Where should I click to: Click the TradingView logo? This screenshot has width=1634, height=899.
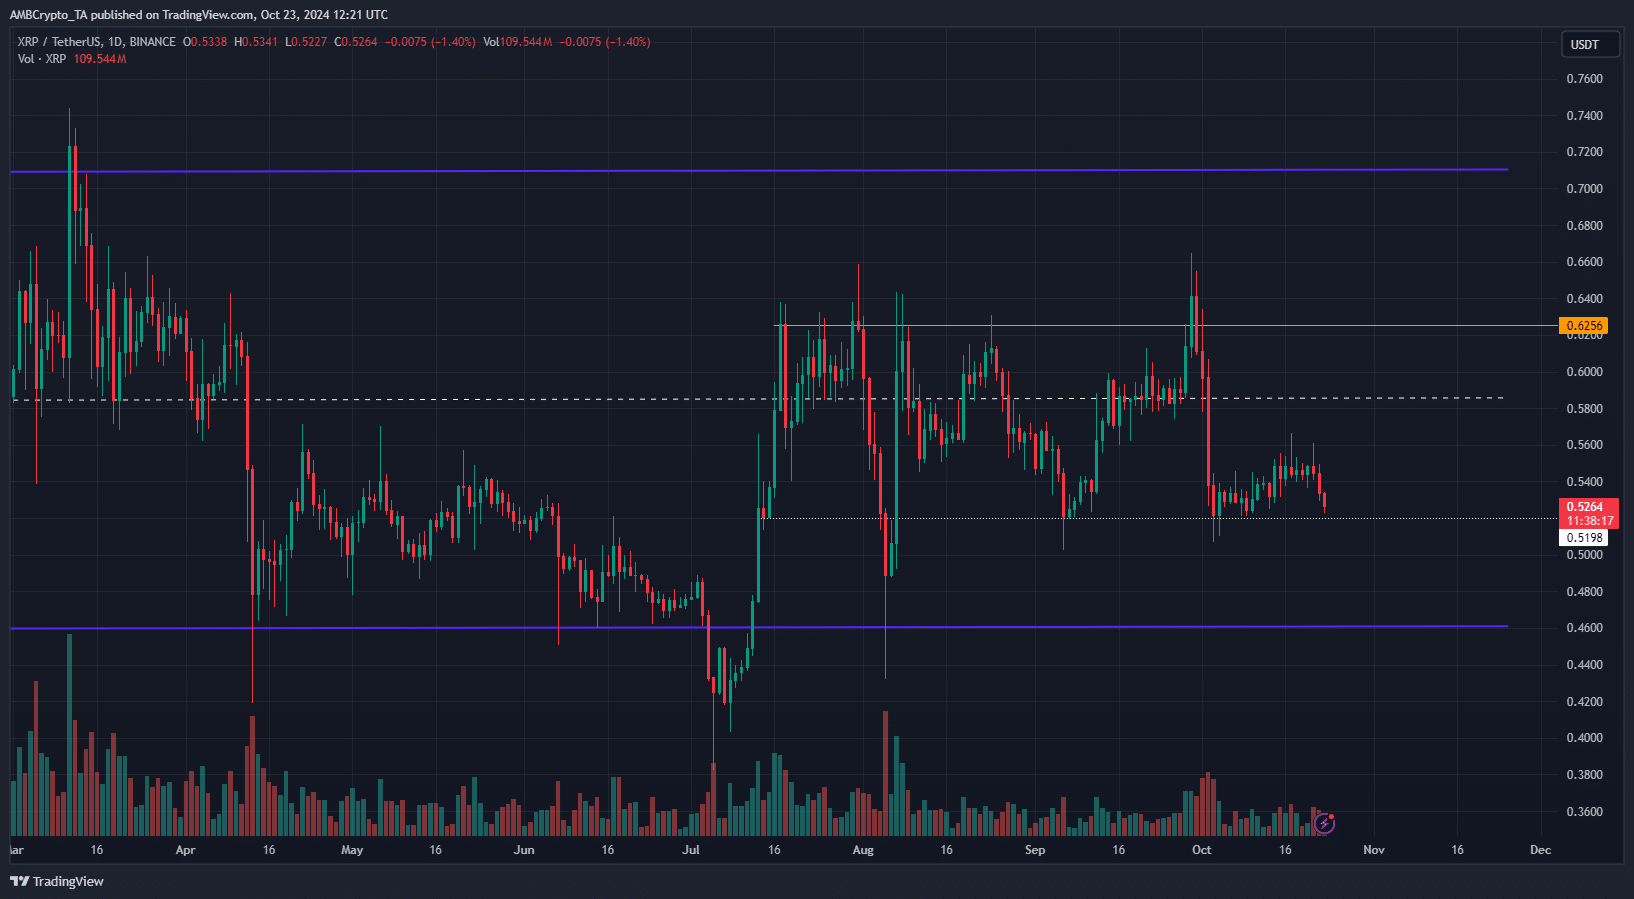click(57, 881)
